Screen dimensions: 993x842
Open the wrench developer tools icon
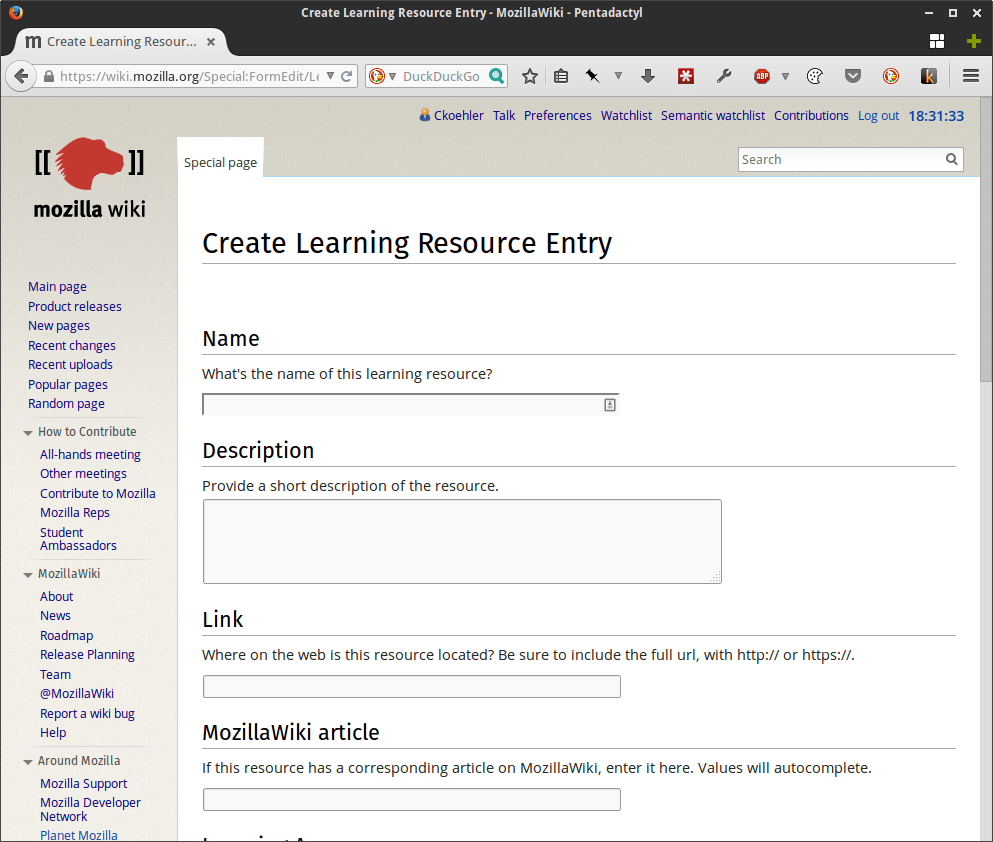724,77
